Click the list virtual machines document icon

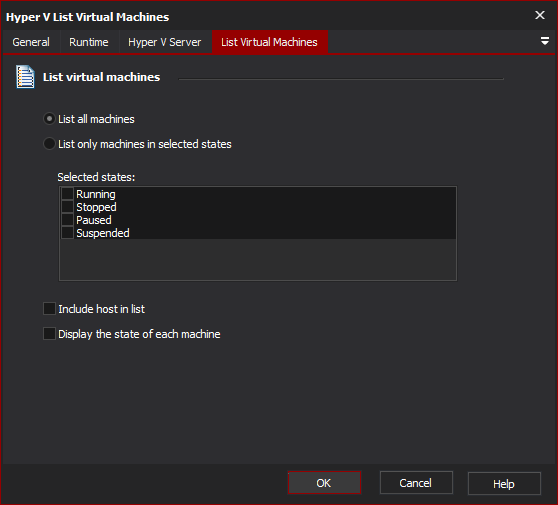tap(25, 77)
